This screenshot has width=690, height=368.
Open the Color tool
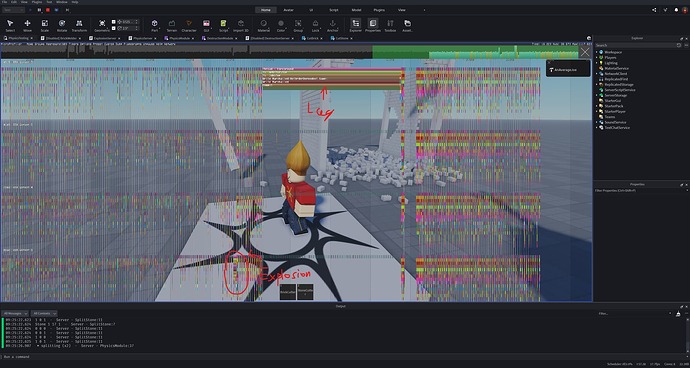pos(281,26)
